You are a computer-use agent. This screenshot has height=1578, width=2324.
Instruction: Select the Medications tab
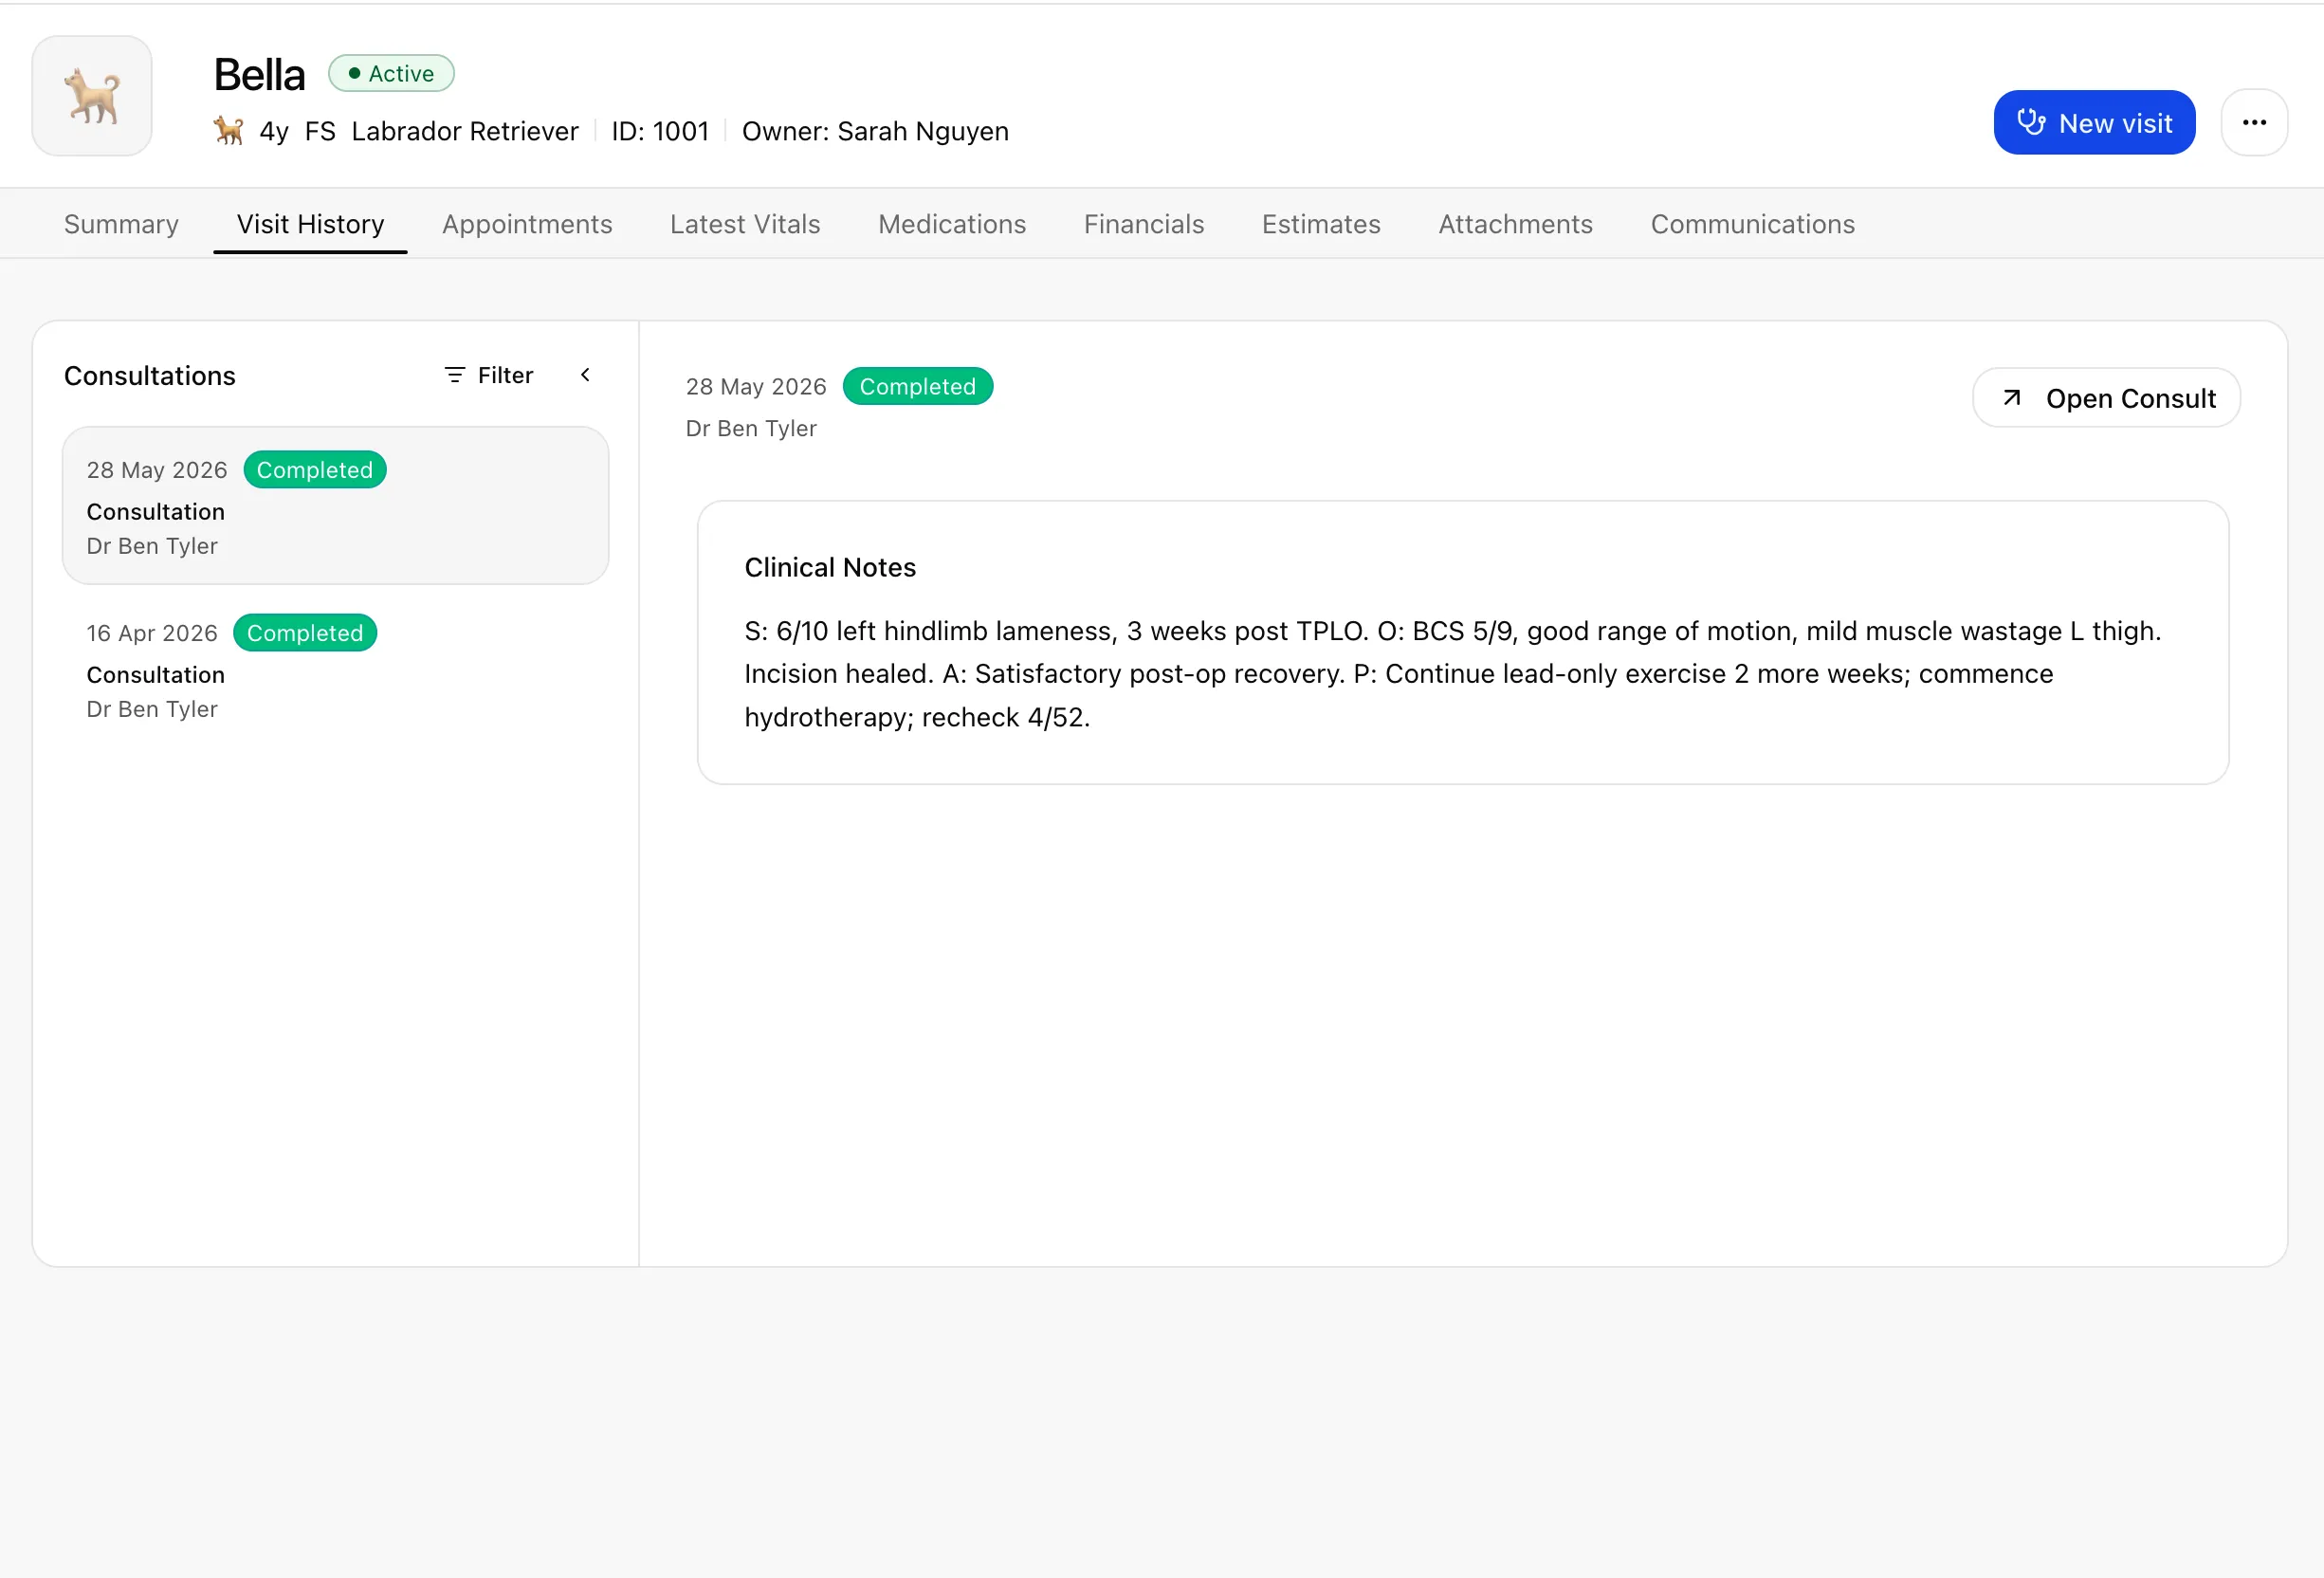(952, 224)
